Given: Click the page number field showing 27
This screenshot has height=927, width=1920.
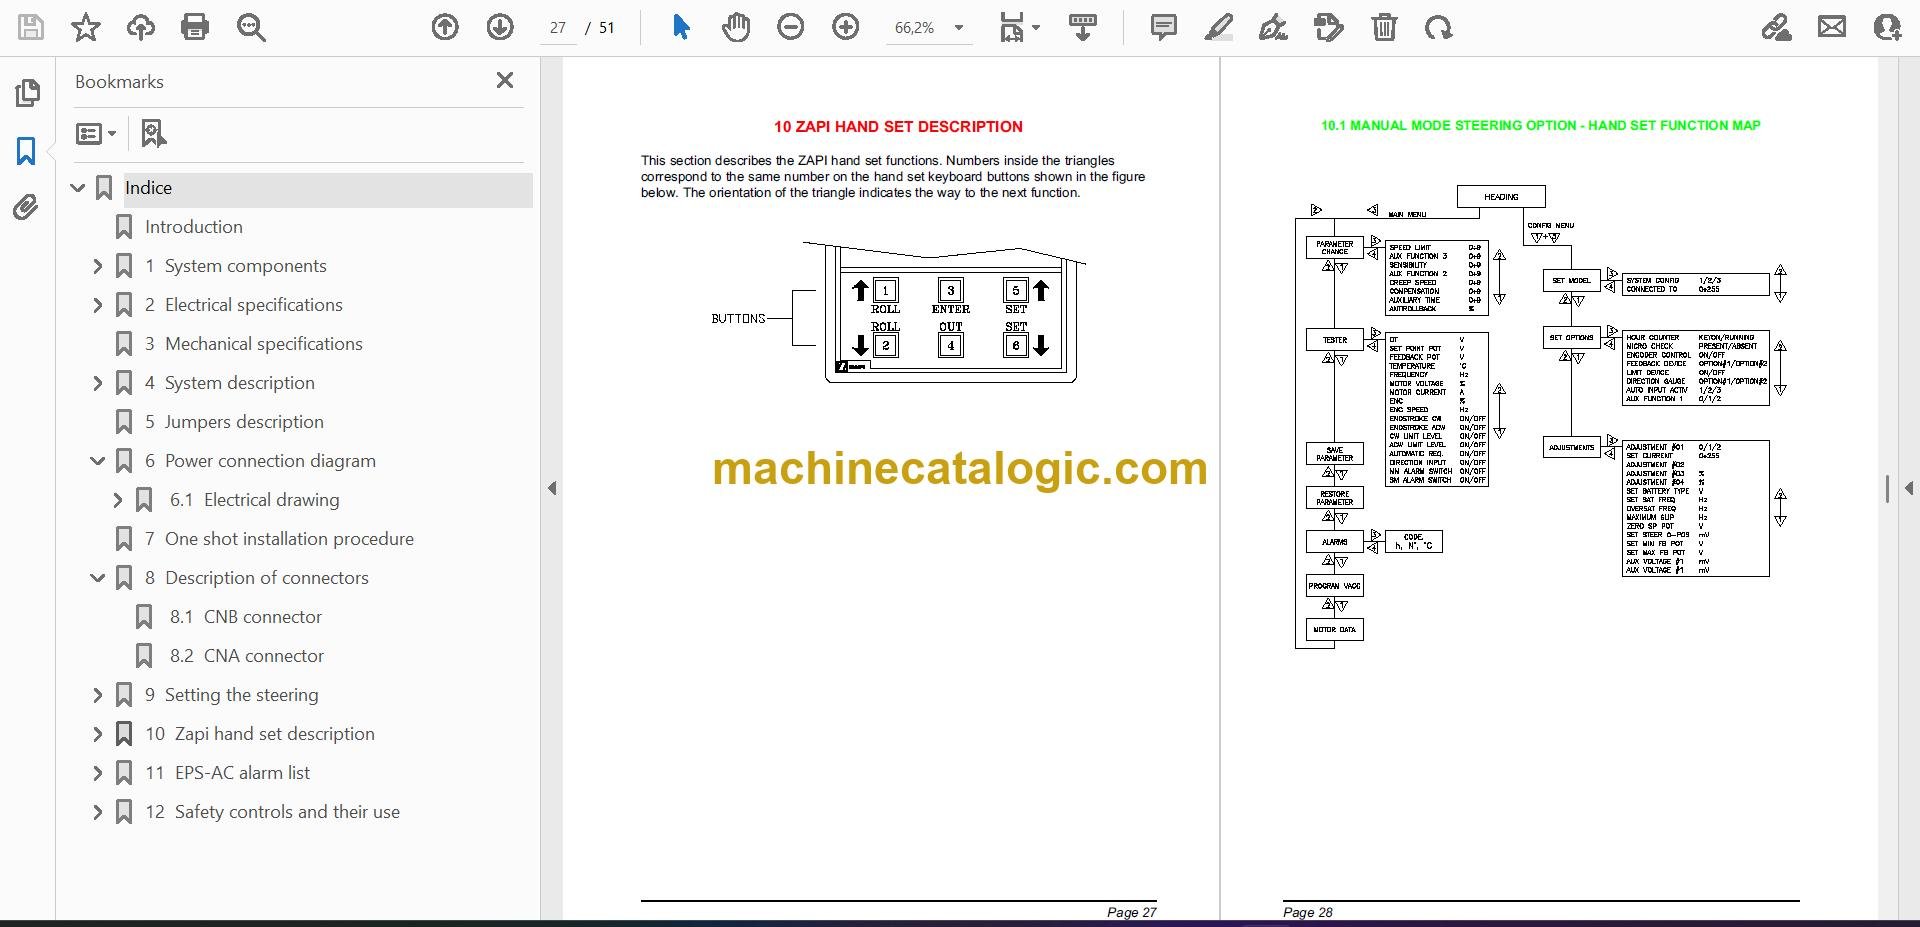Looking at the screenshot, I should pyautogui.click(x=558, y=28).
